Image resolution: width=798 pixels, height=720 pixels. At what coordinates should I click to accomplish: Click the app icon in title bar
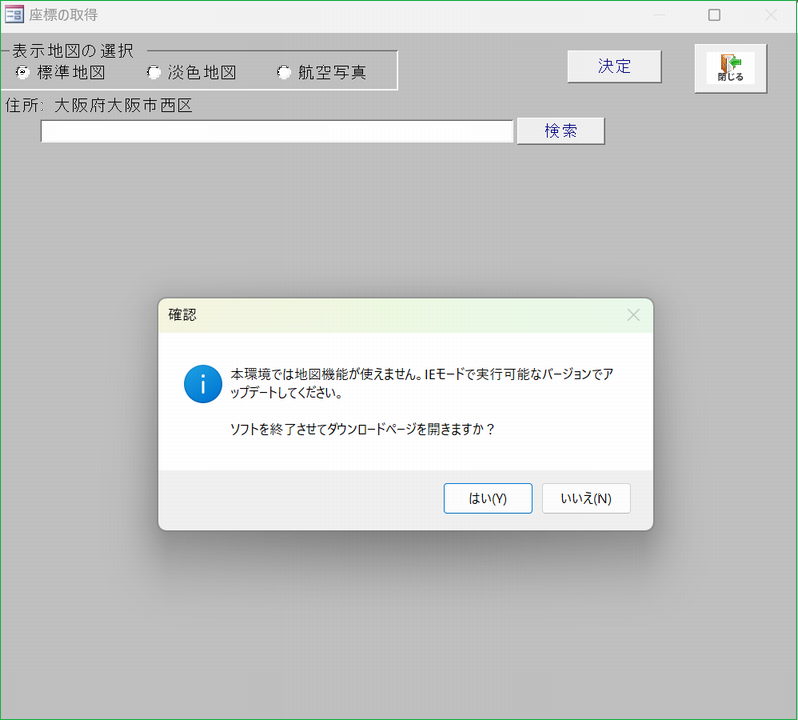point(15,15)
